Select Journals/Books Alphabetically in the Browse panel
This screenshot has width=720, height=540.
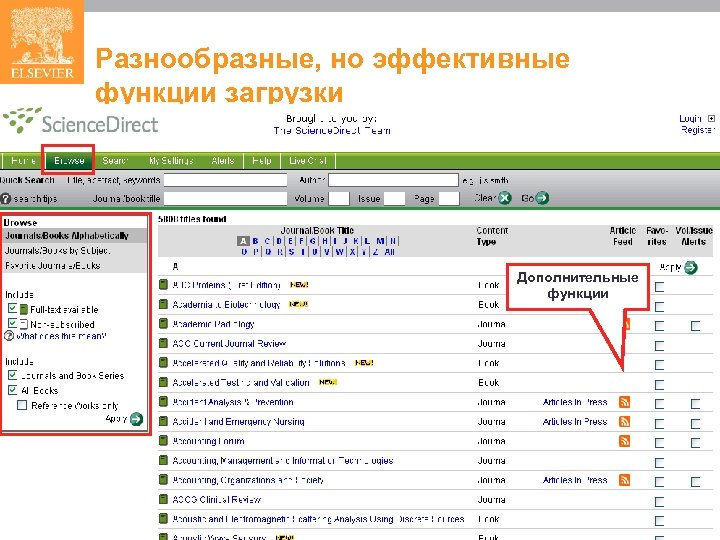tap(67, 236)
